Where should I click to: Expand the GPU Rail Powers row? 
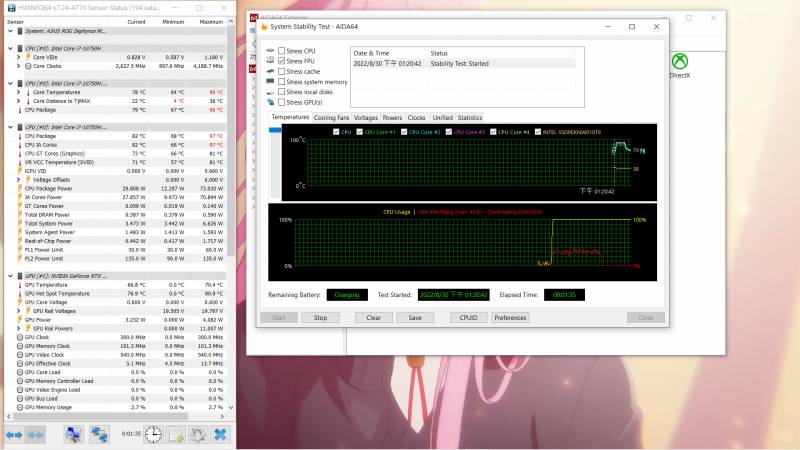tap(18, 329)
